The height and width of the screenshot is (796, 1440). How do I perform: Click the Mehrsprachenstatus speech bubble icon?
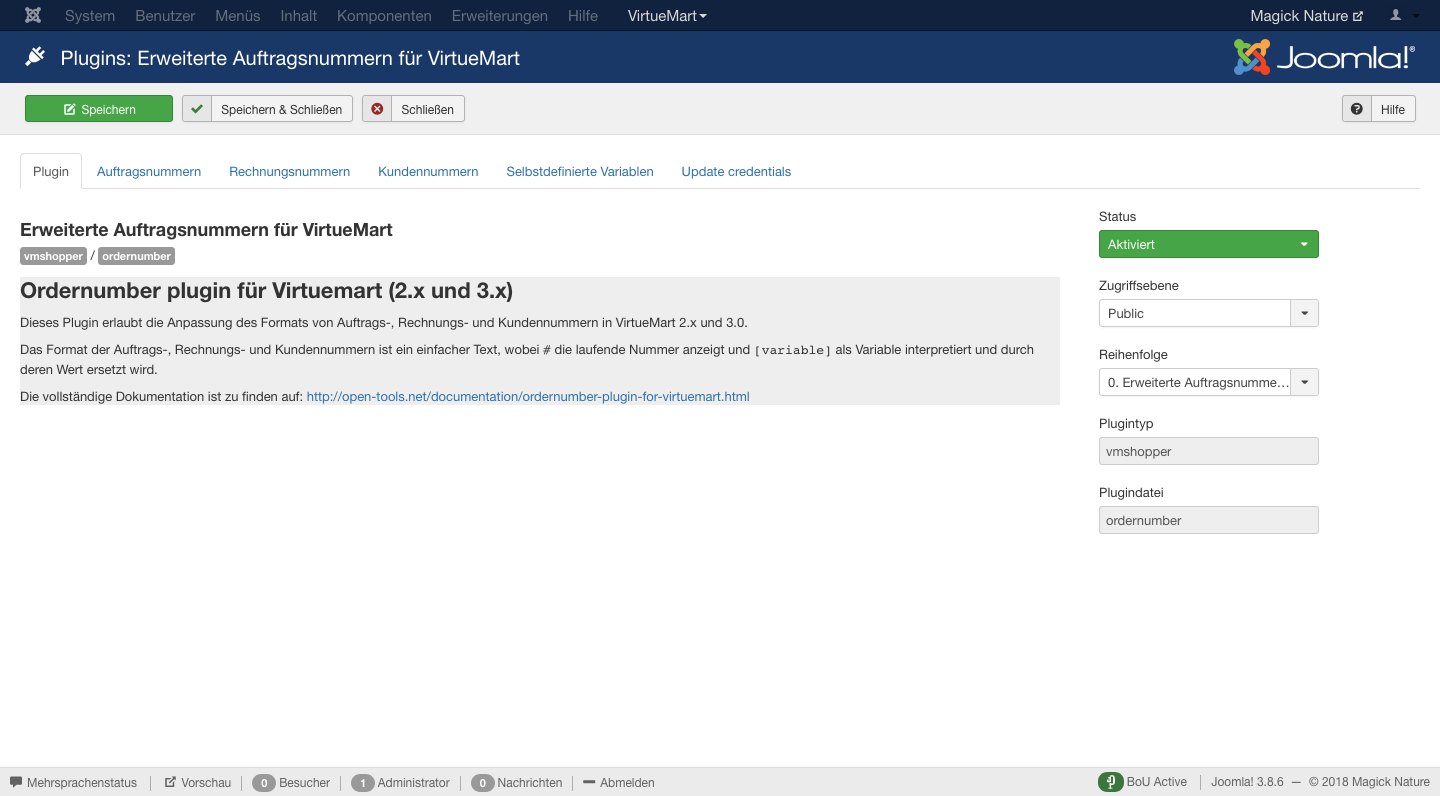coord(16,782)
